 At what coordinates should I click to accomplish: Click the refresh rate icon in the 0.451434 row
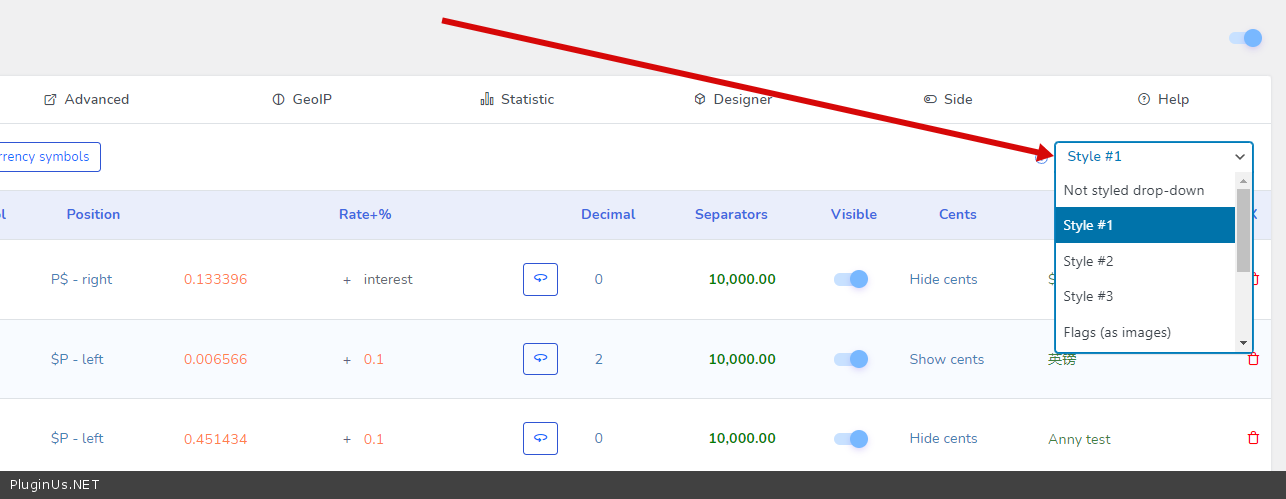(540, 438)
